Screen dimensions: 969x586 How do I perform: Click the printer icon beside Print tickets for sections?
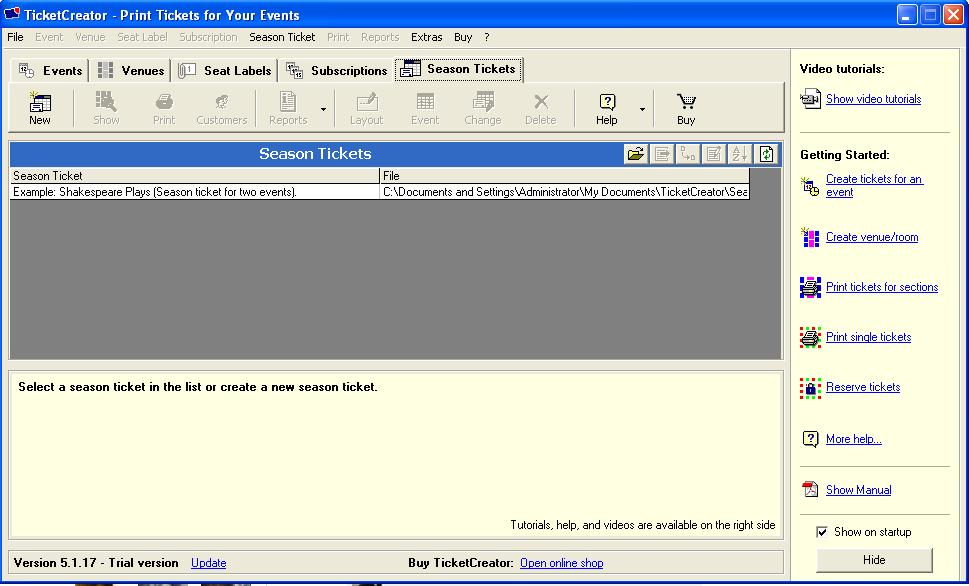pos(810,287)
